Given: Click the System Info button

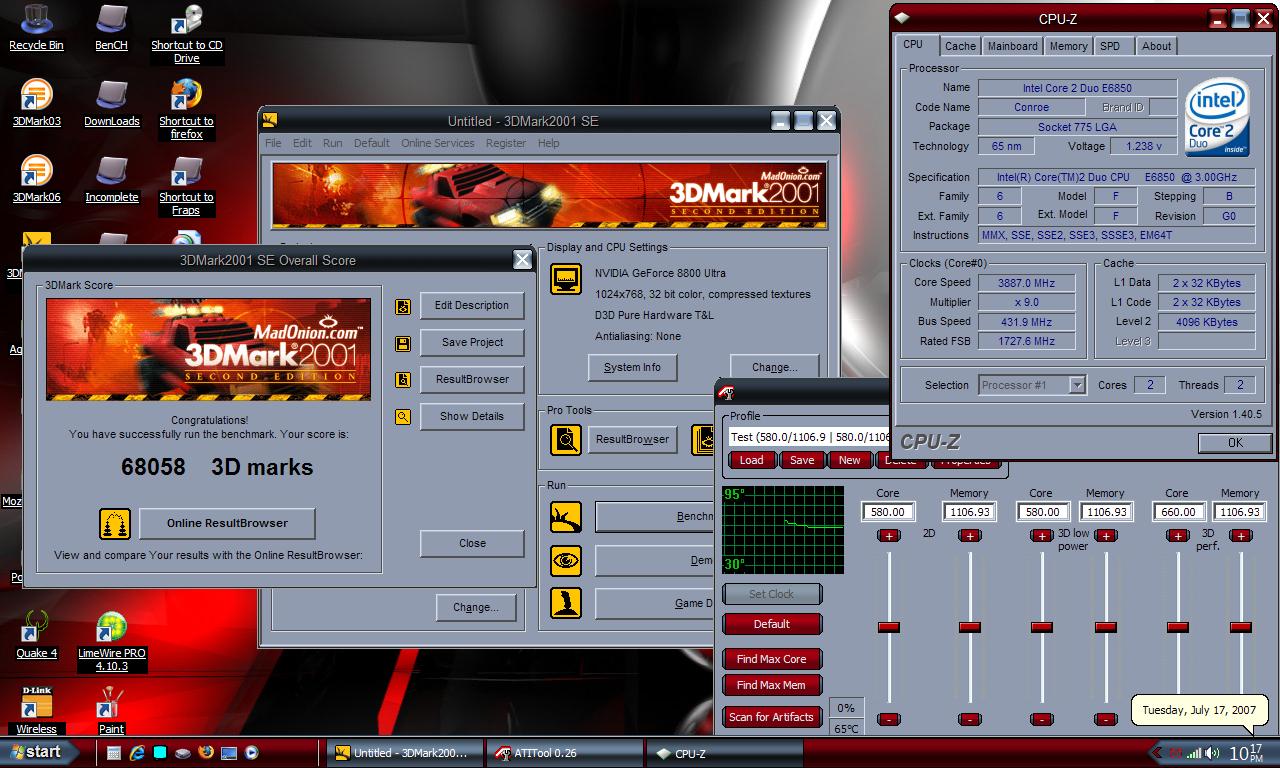Looking at the screenshot, I should [632, 368].
